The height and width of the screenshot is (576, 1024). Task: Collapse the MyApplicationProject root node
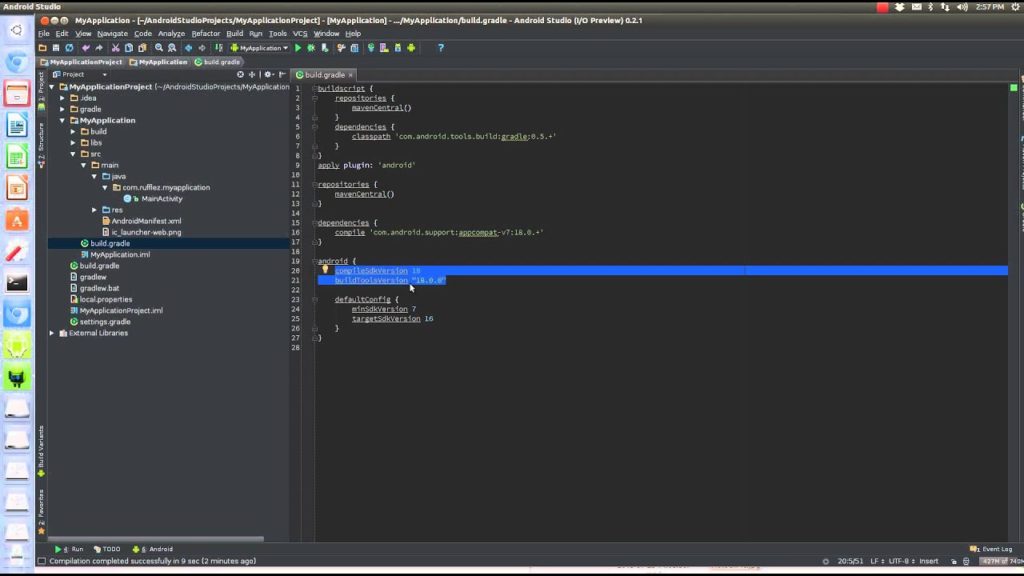click(x=52, y=86)
